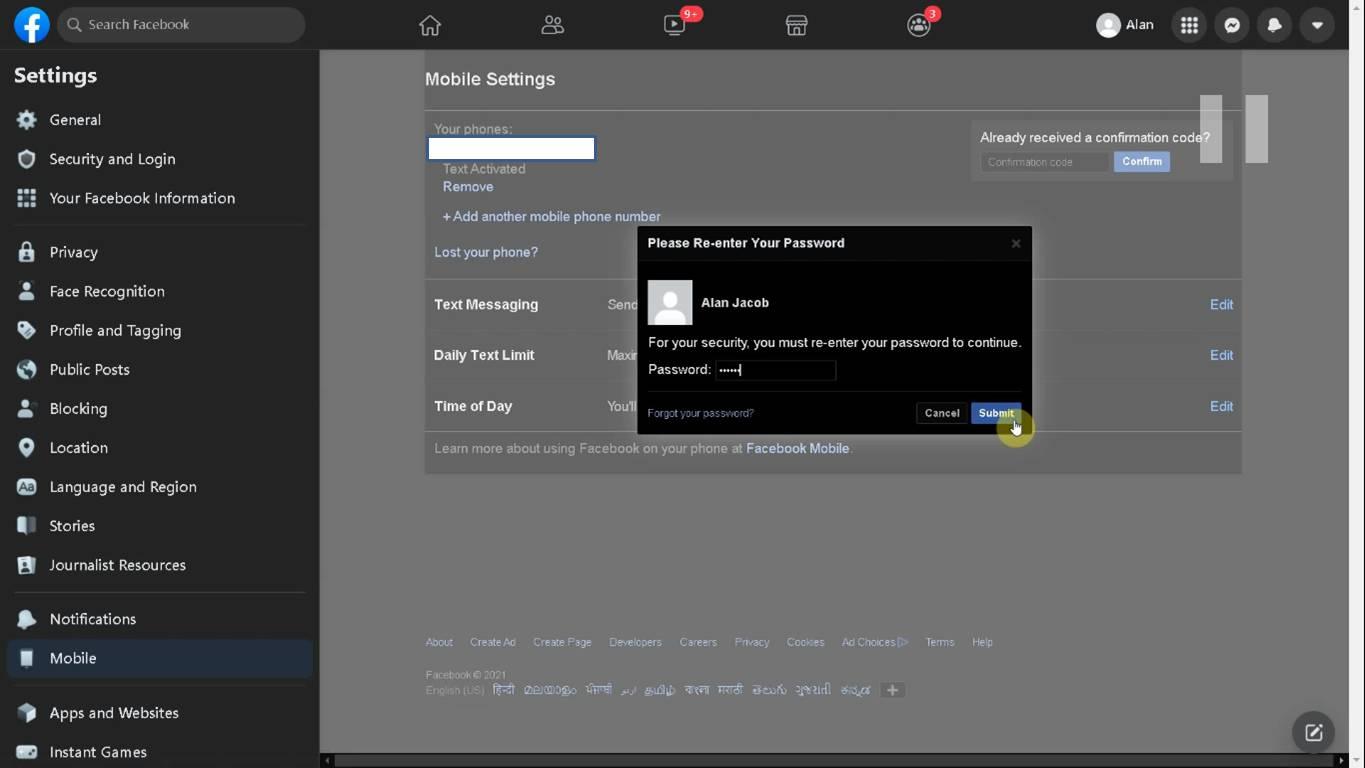The image size is (1365, 768).
Task: Open Notifications settings
Action: (x=160, y=619)
